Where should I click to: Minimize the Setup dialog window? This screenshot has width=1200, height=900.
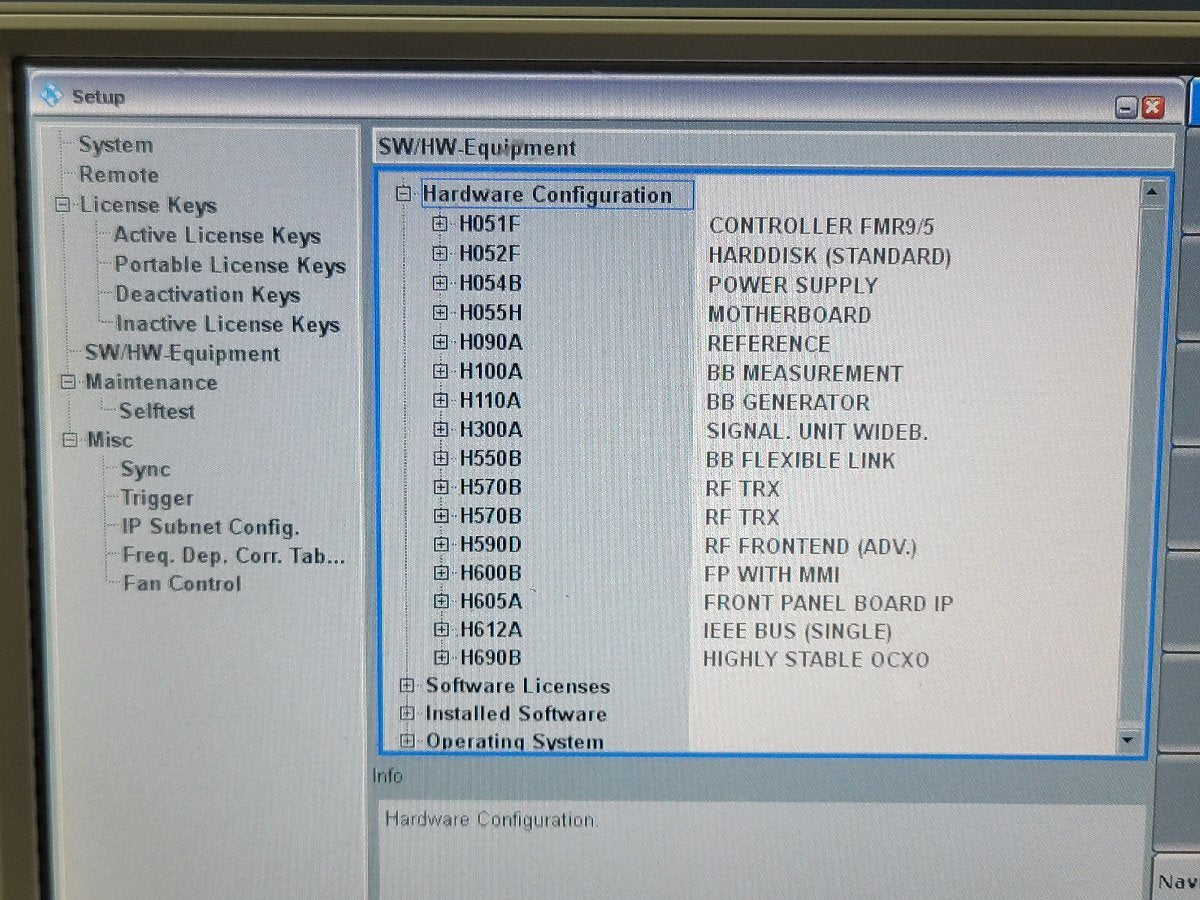(x=1127, y=108)
